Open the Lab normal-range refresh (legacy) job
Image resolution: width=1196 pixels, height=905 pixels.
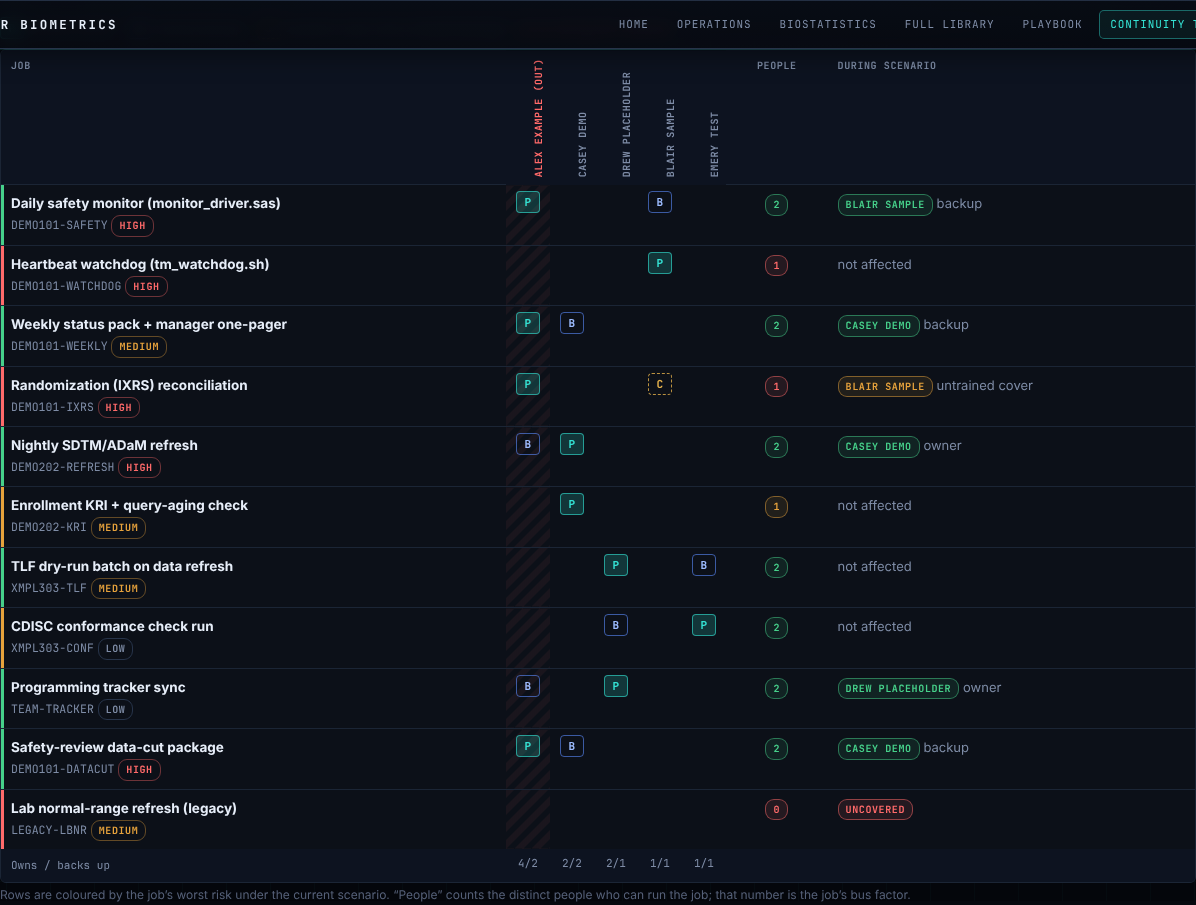(x=124, y=808)
